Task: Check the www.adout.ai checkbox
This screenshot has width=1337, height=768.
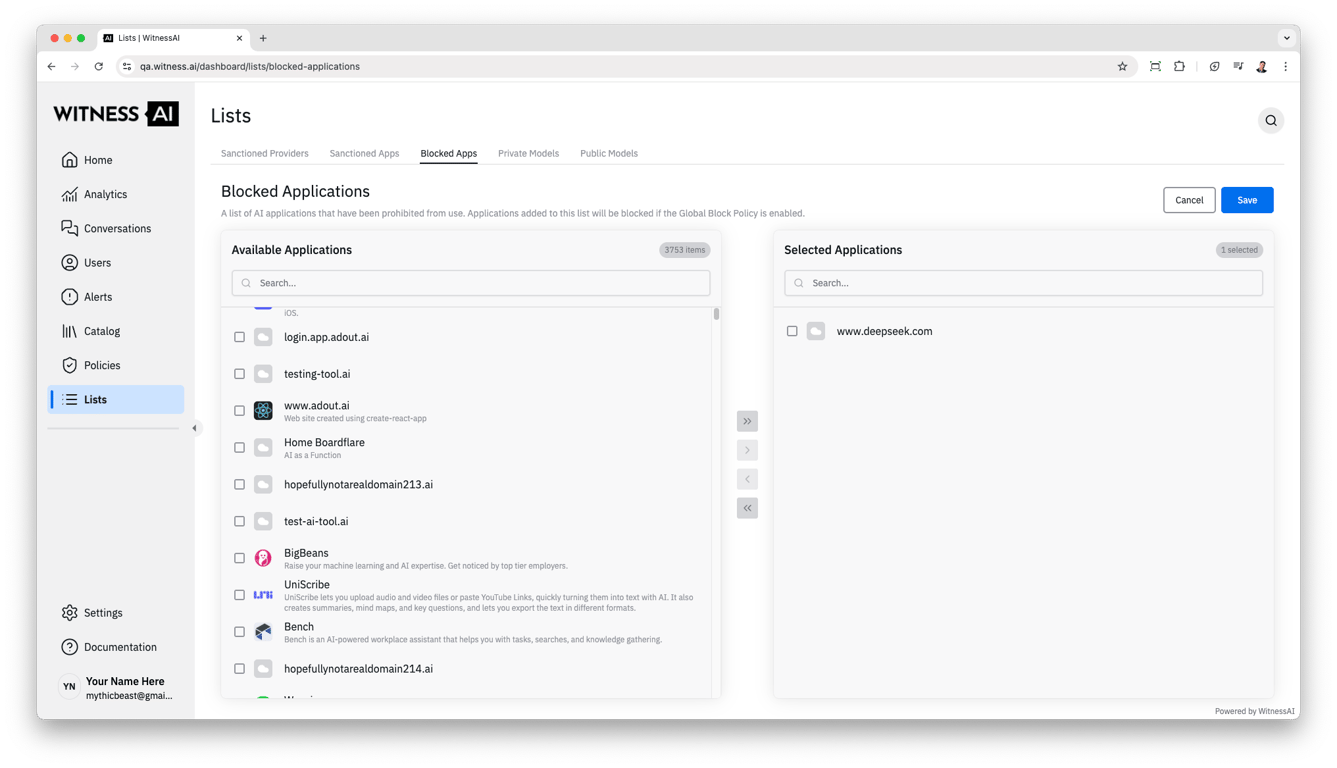Action: [239, 411]
